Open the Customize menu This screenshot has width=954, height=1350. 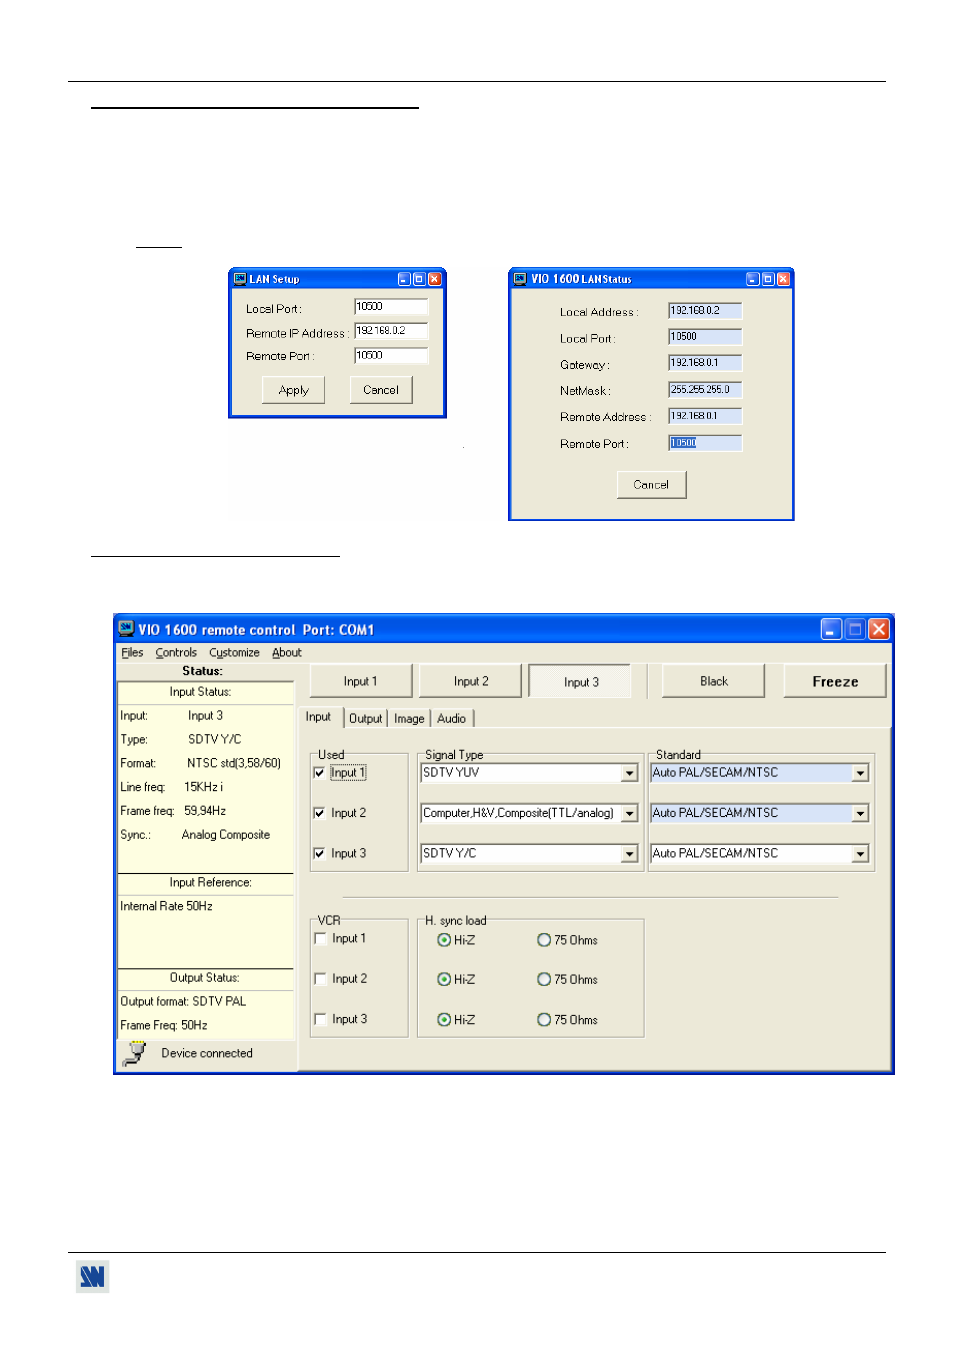(x=234, y=653)
